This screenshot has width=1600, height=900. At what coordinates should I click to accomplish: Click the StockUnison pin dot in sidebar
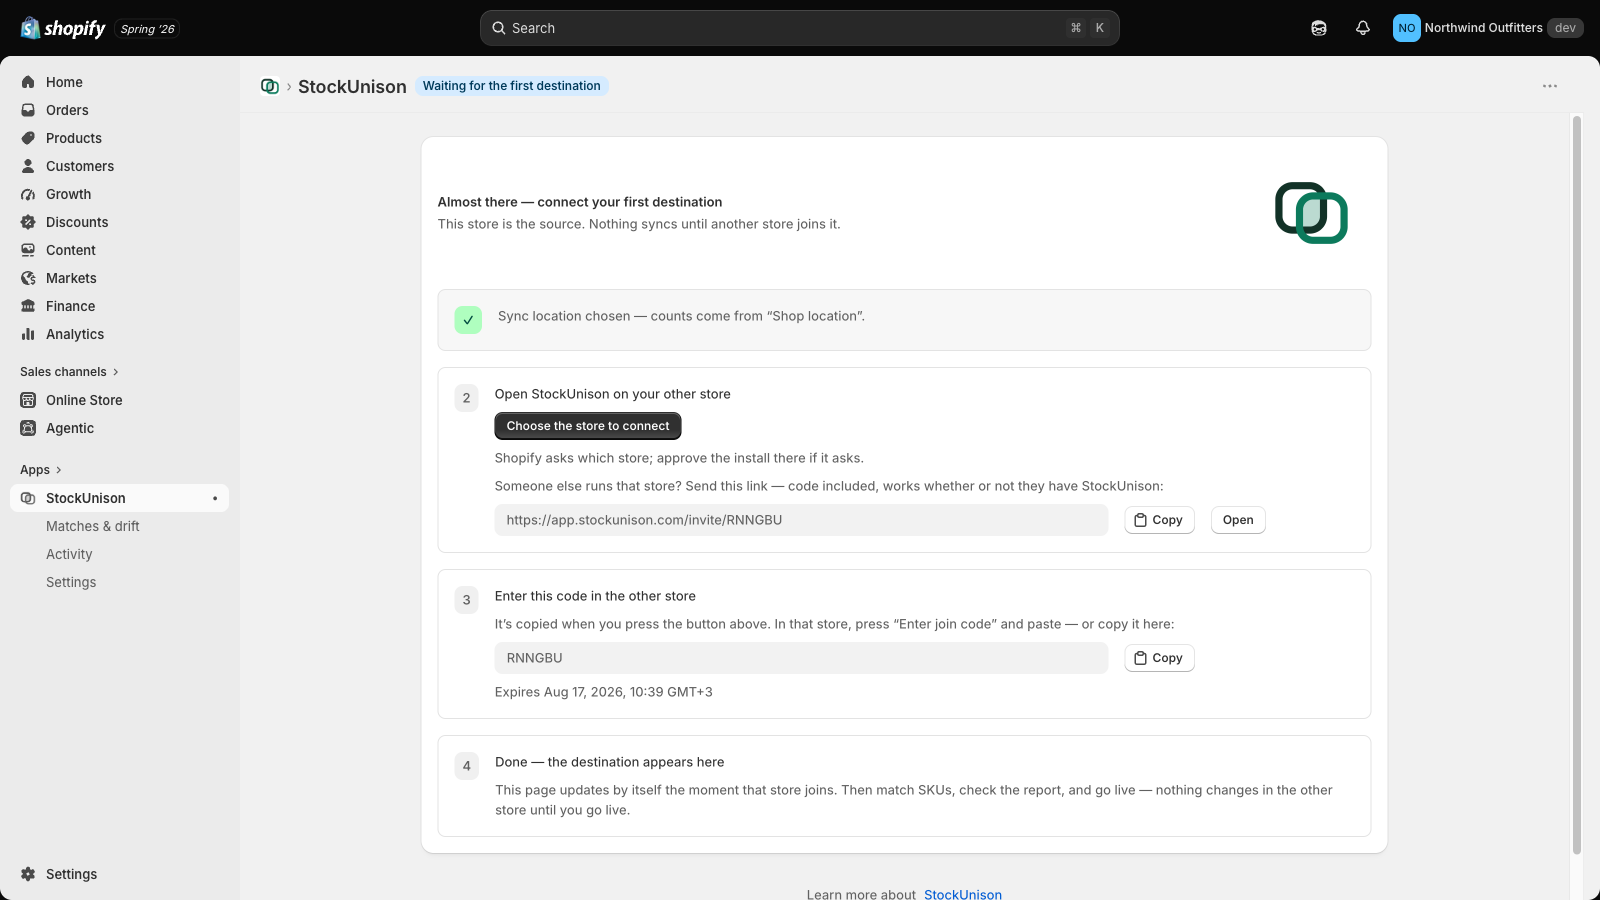point(215,498)
